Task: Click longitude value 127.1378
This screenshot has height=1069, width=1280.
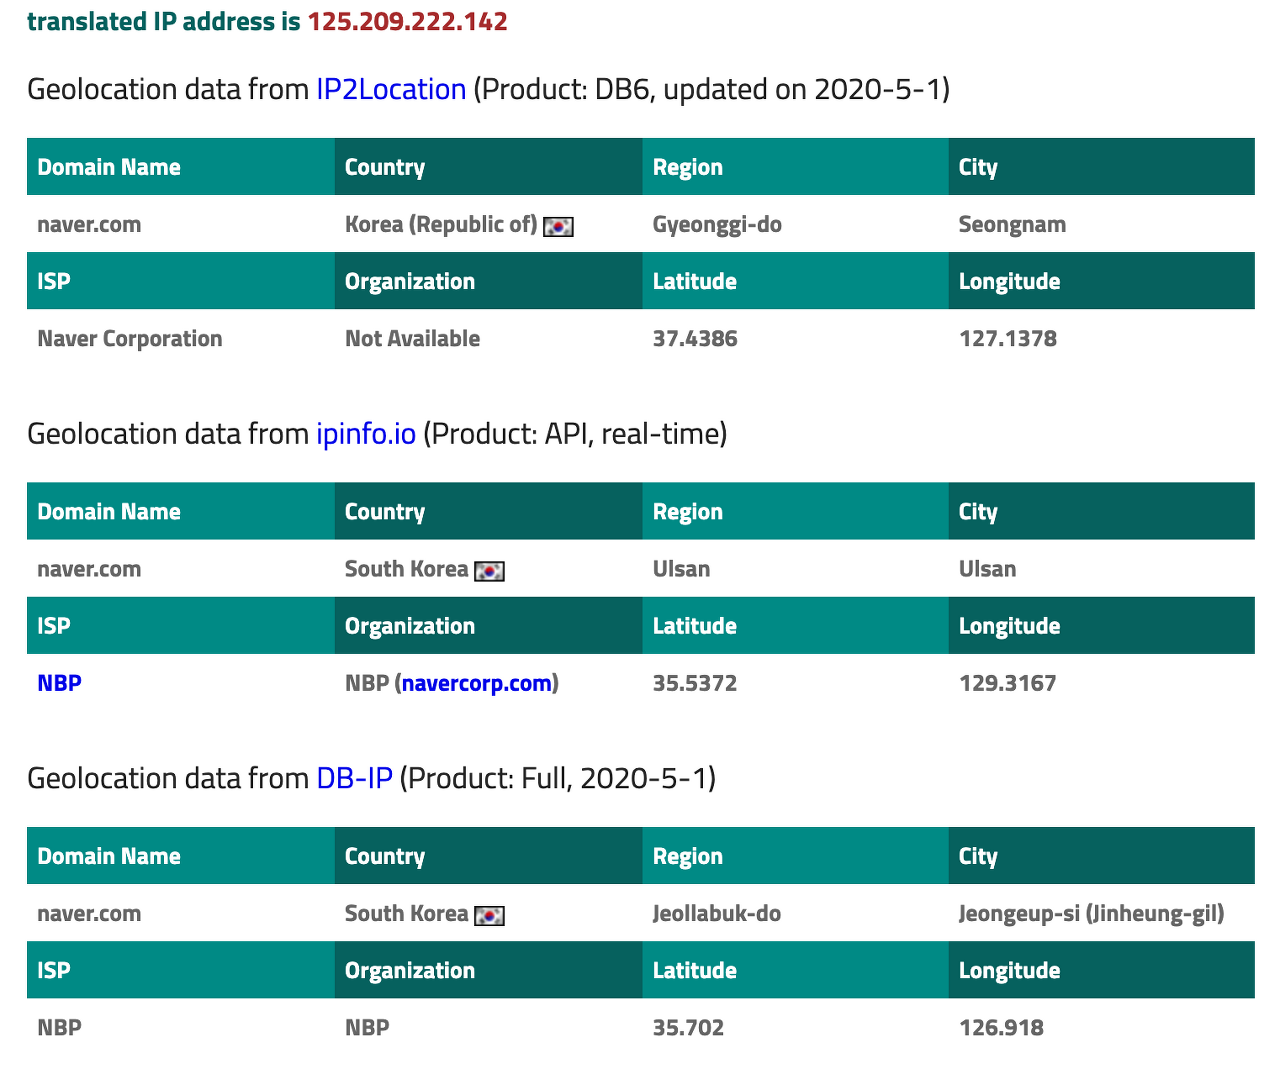Action: (1007, 338)
